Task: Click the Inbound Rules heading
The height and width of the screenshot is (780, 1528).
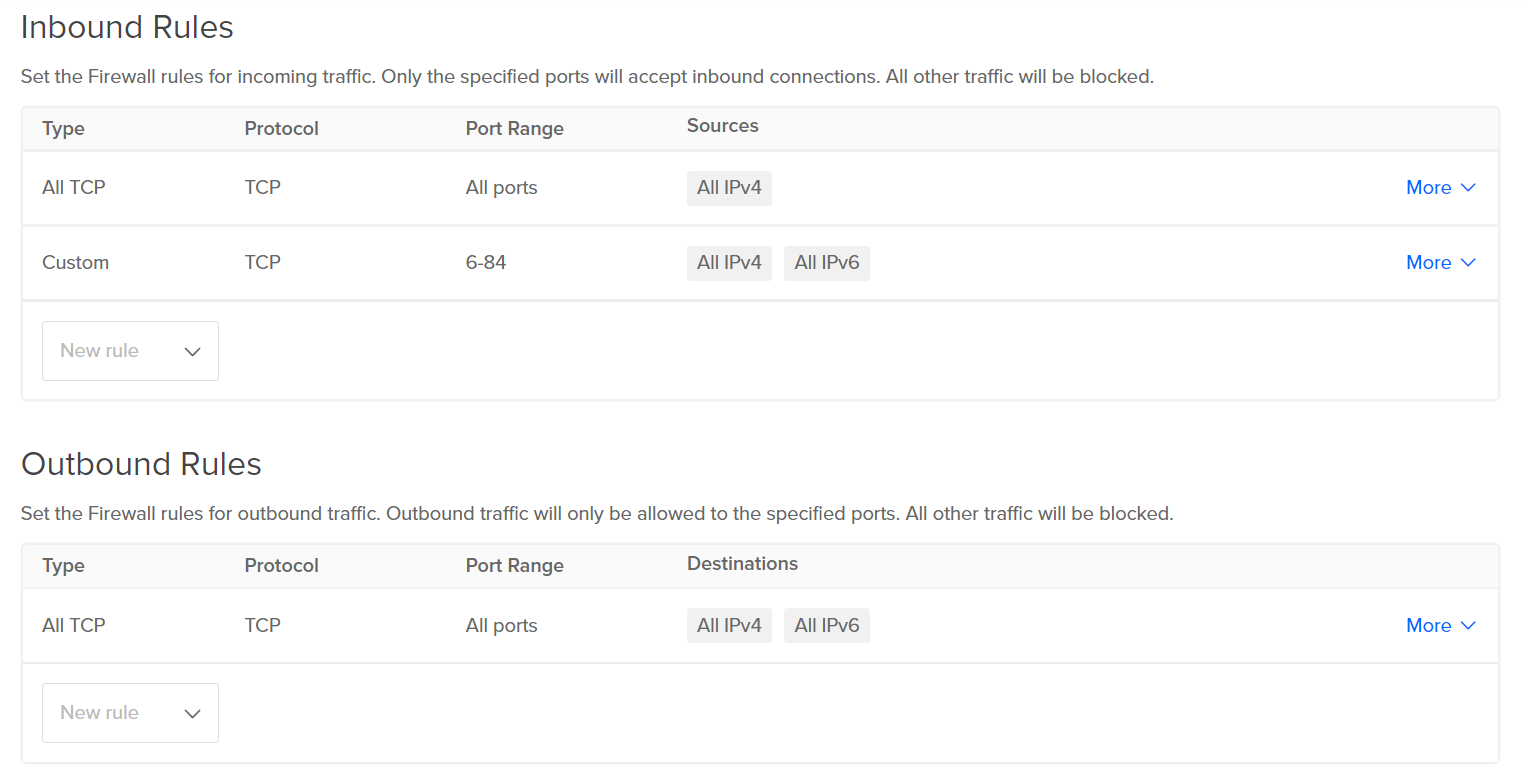Action: tap(127, 28)
